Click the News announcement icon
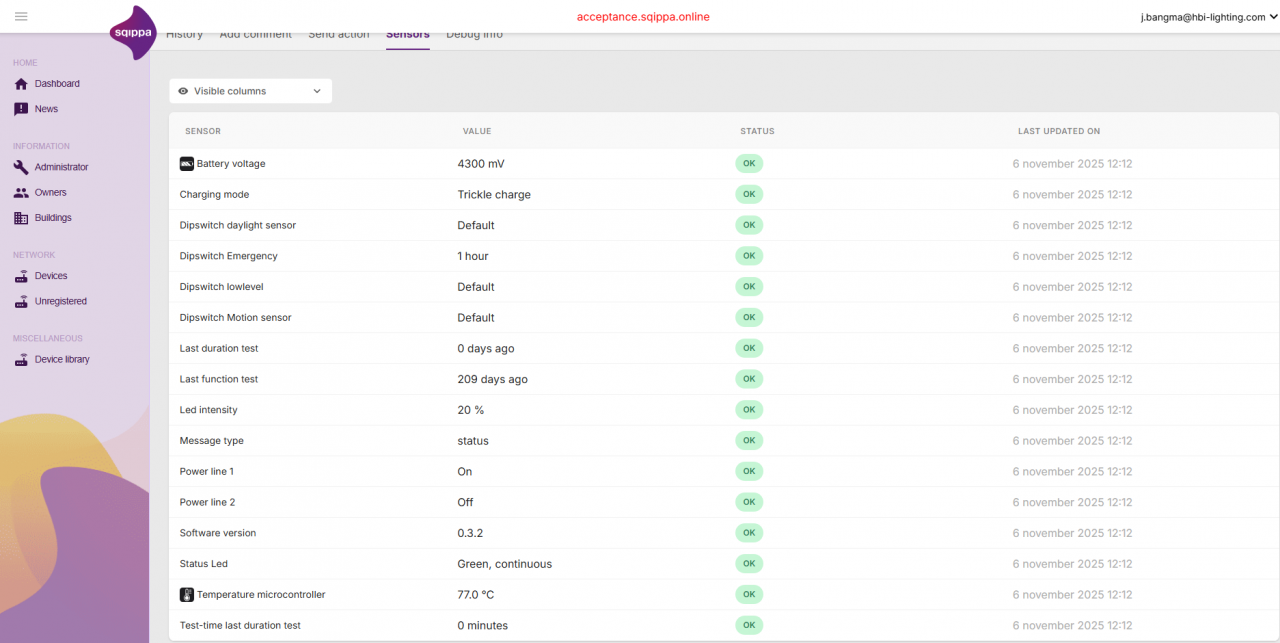Image resolution: width=1280 pixels, height=643 pixels. click(x=21, y=109)
